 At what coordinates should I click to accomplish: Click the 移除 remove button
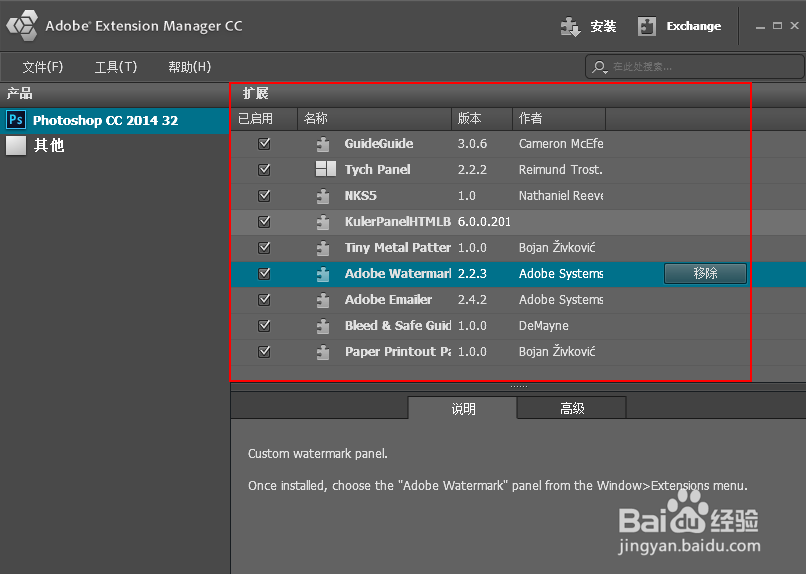(x=705, y=273)
